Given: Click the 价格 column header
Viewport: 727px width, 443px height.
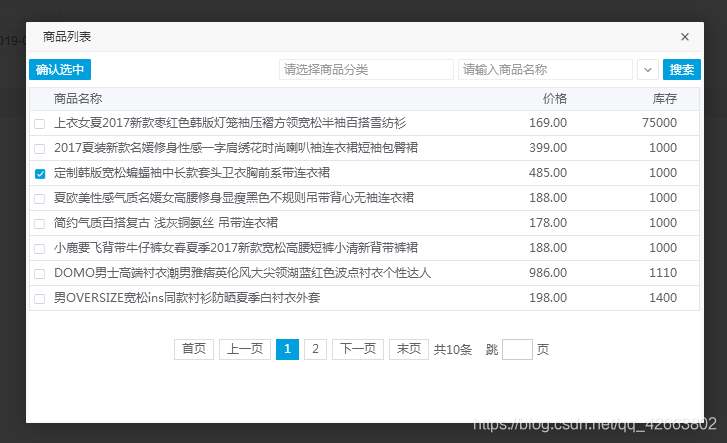Looking at the screenshot, I should 555,98.
